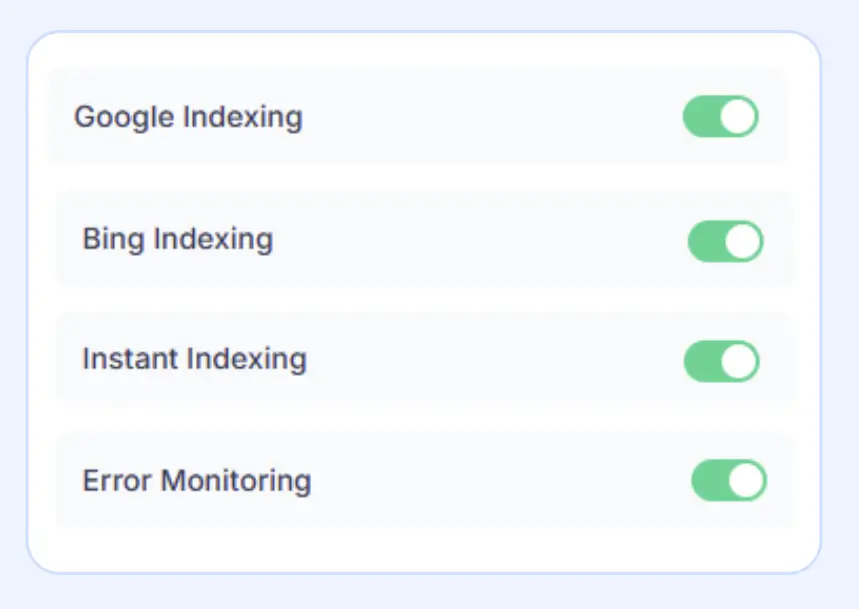Click the Instant Indexing row background

(x=420, y=361)
